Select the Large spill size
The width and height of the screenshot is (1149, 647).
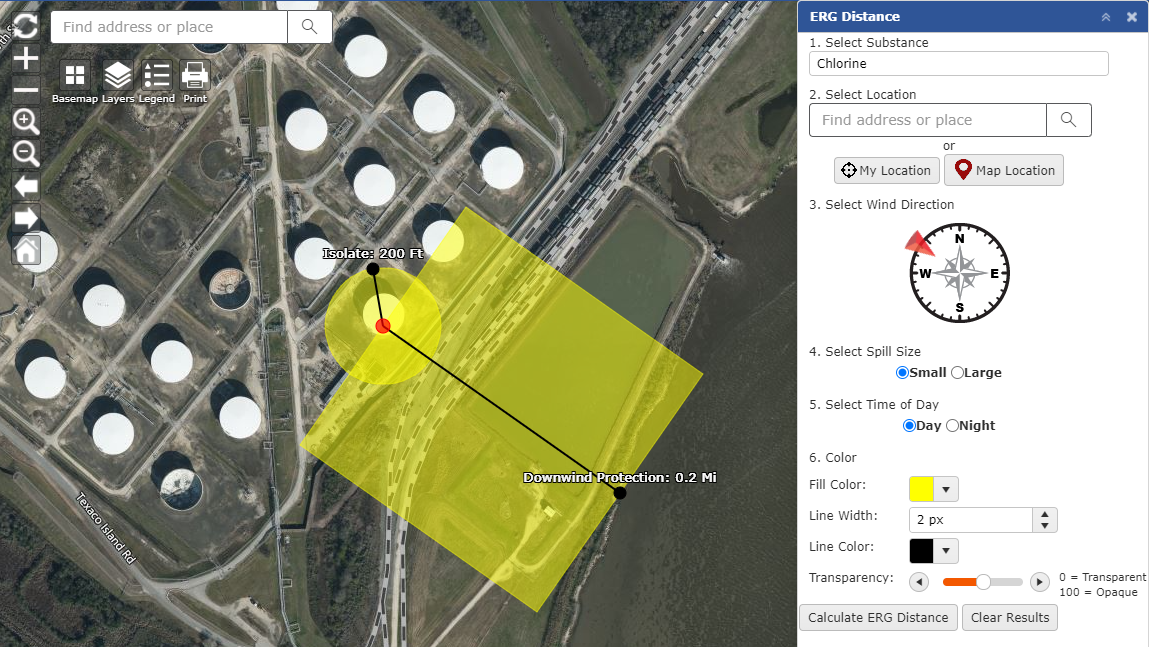click(x=957, y=373)
